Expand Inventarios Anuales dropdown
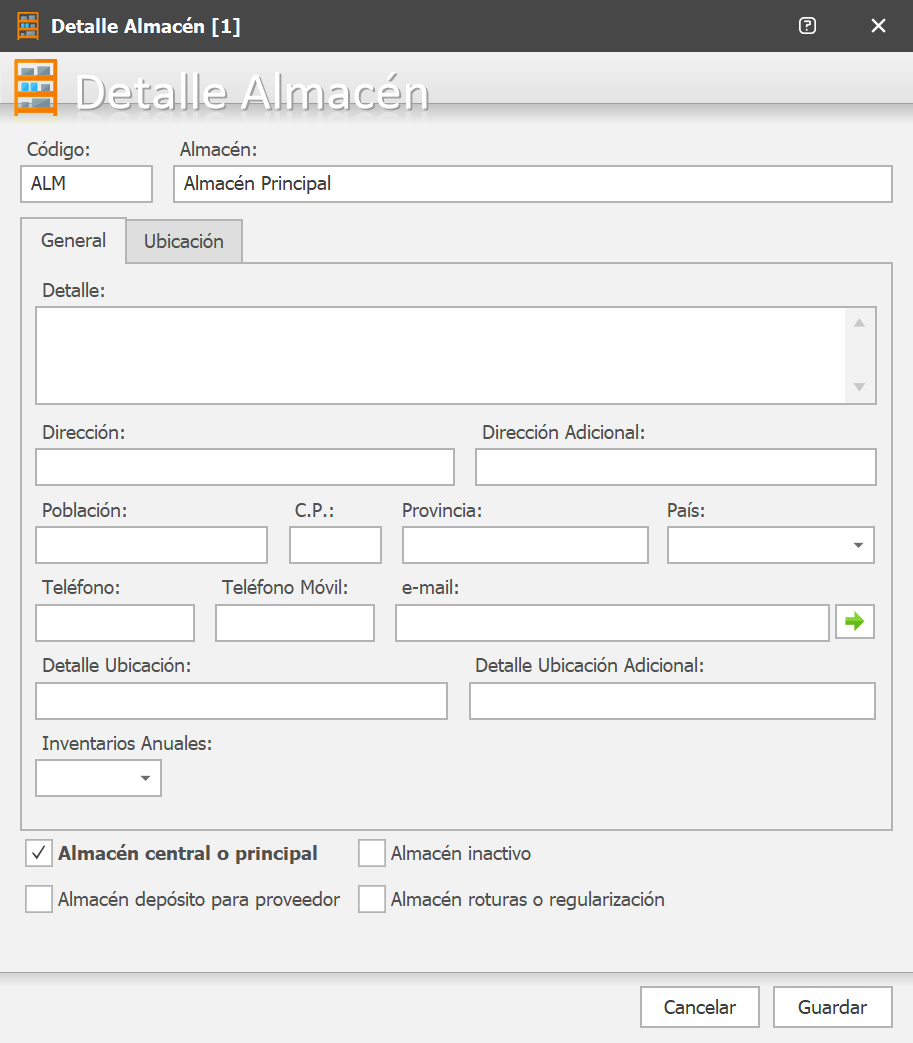This screenshot has height=1043, width=913. coord(146,778)
